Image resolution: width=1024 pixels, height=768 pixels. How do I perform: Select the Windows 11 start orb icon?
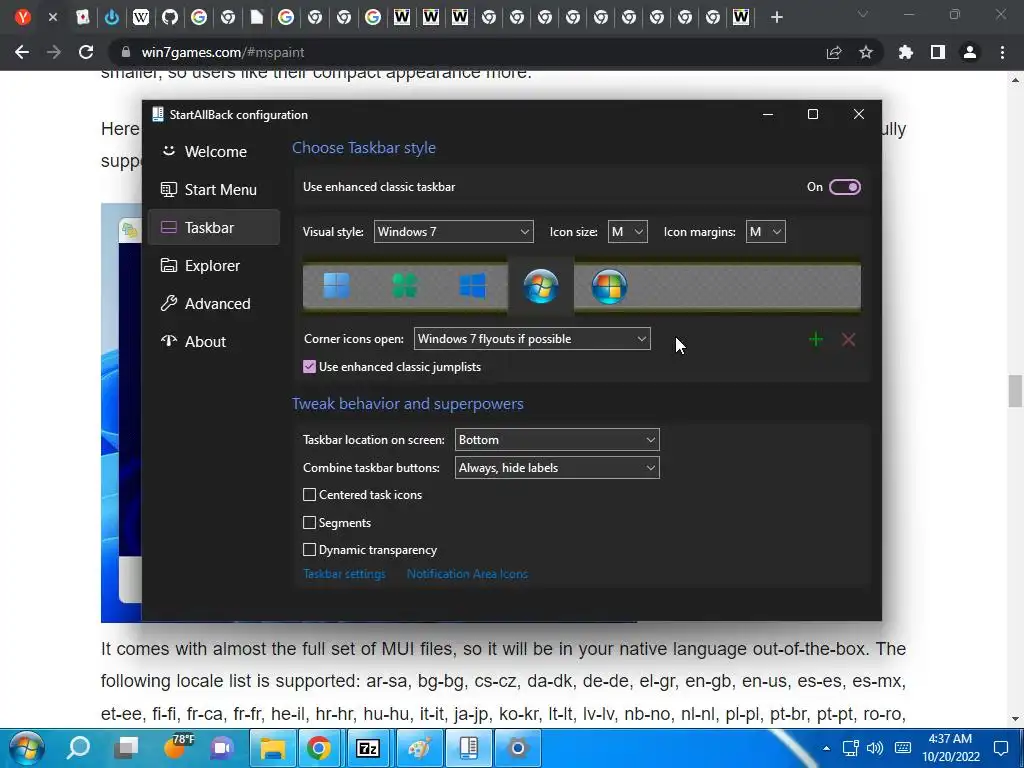(336, 286)
